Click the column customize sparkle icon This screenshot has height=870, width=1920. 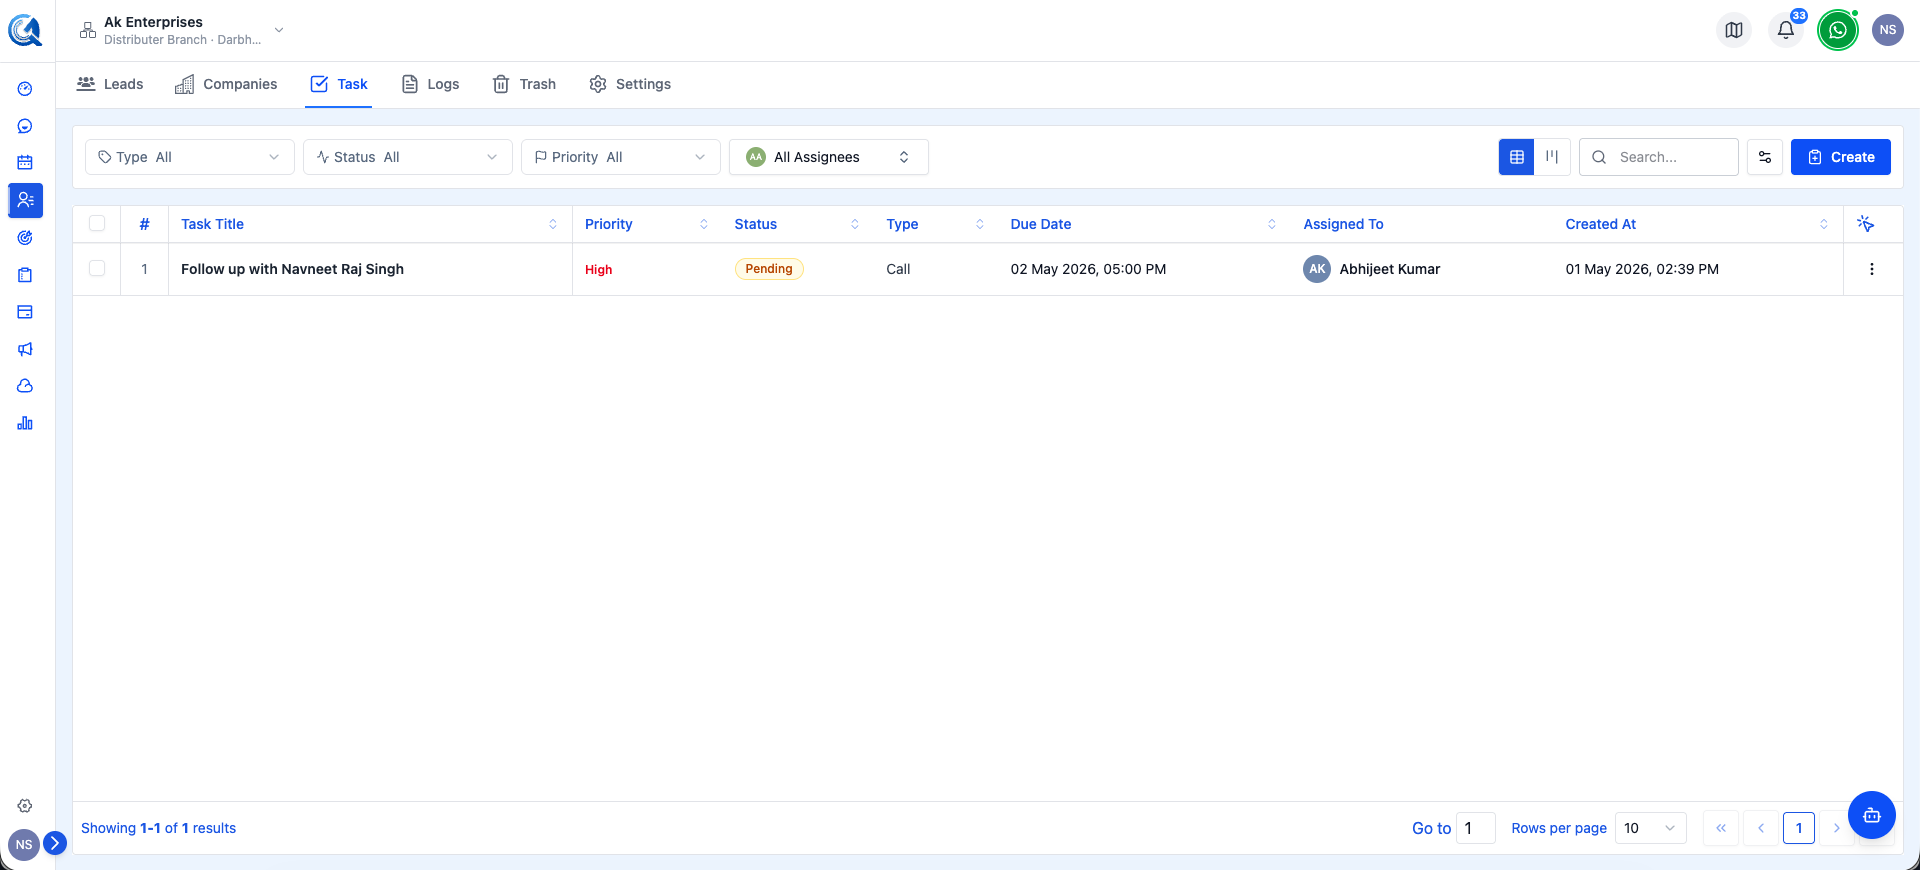click(1865, 224)
